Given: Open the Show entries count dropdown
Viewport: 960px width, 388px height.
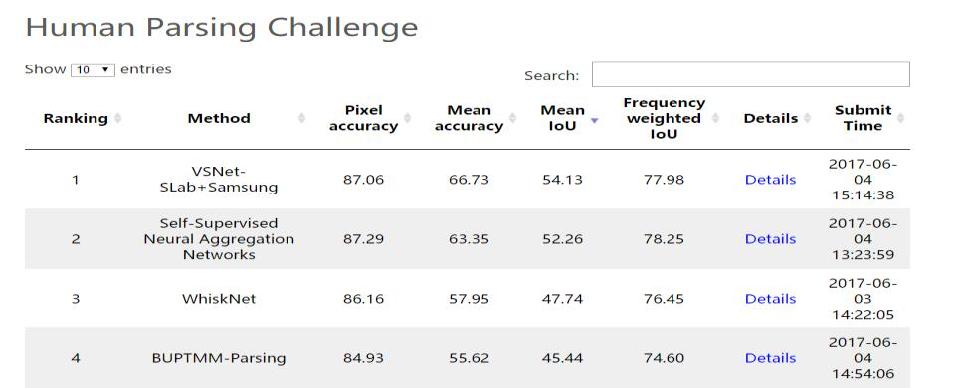Looking at the screenshot, I should (93, 70).
